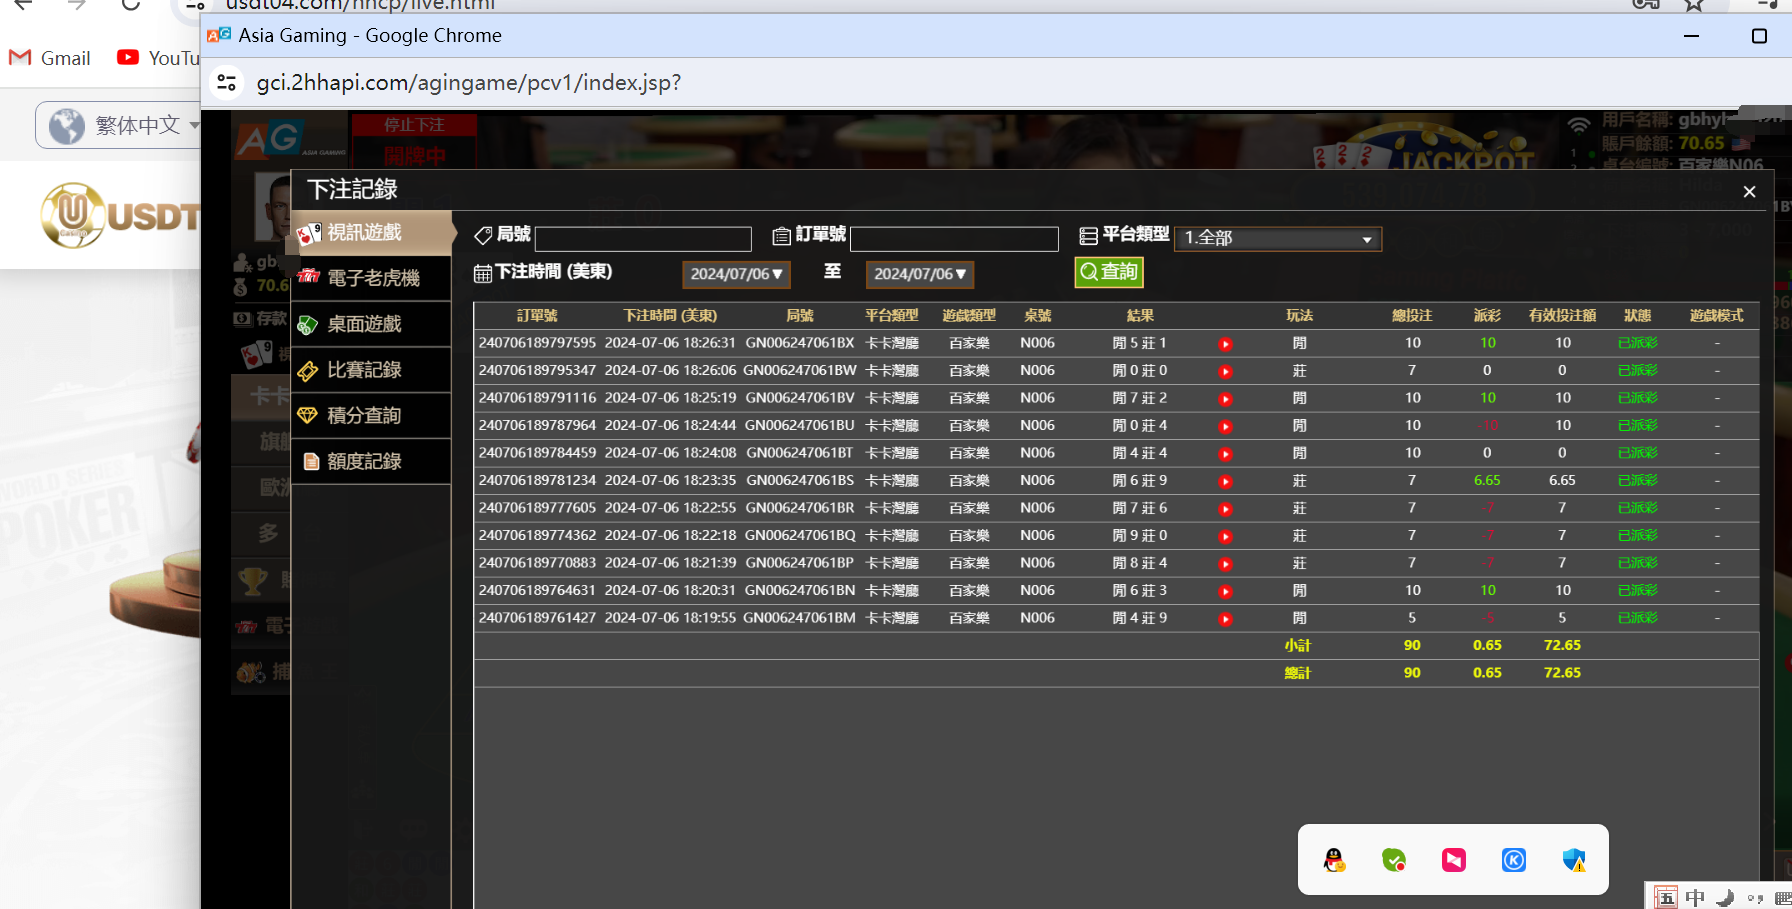Click the site info icon in address bar
Image resolution: width=1792 pixels, height=909 pixels.
coord(227,83)
